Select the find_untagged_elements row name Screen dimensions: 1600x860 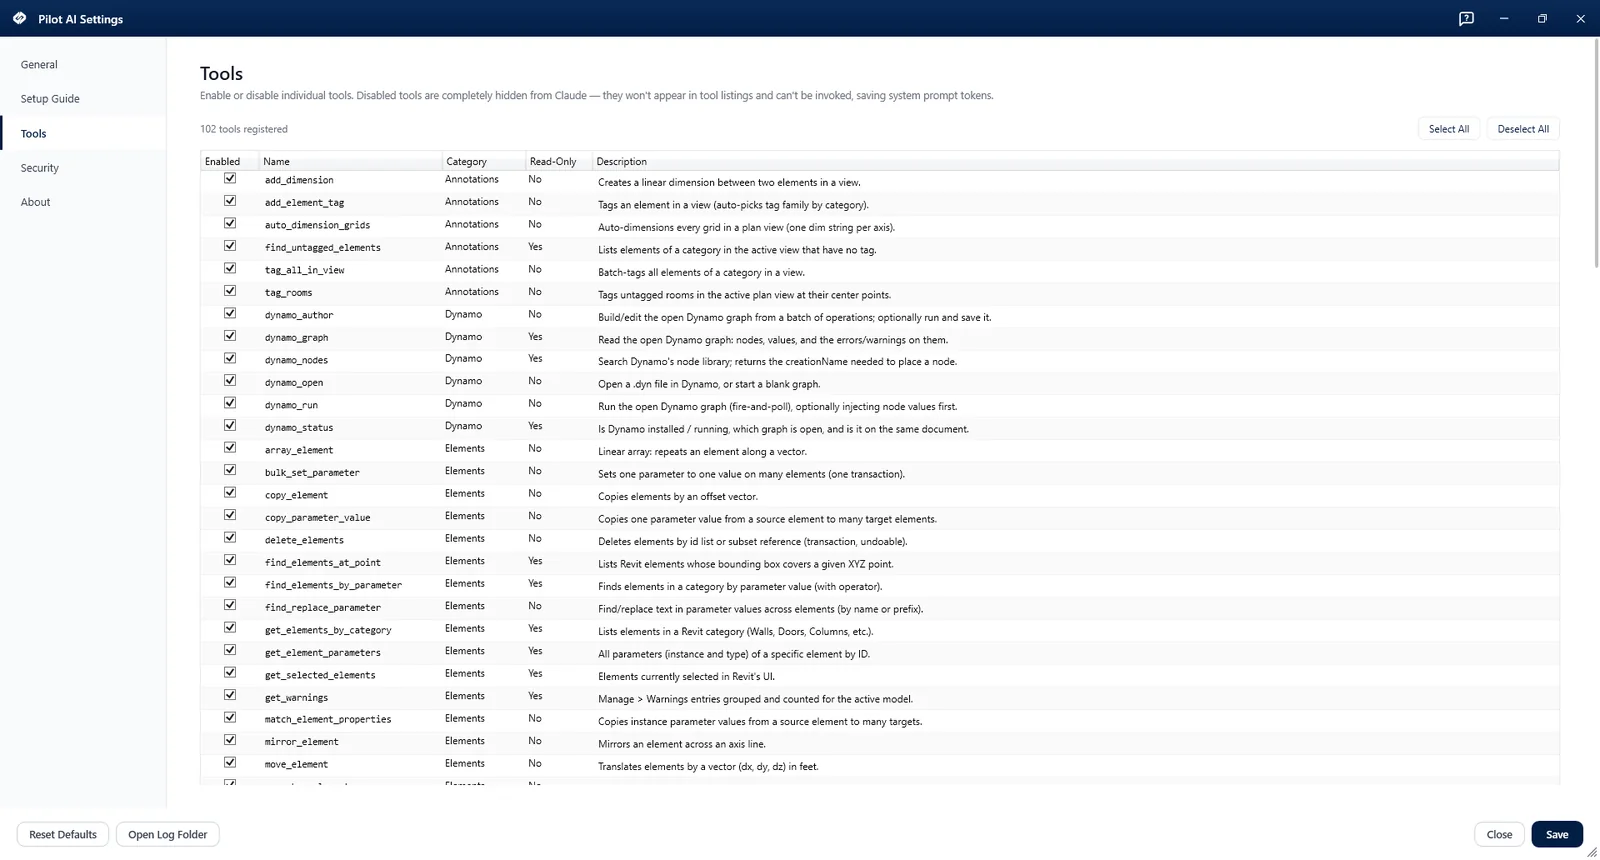point(322,248)
